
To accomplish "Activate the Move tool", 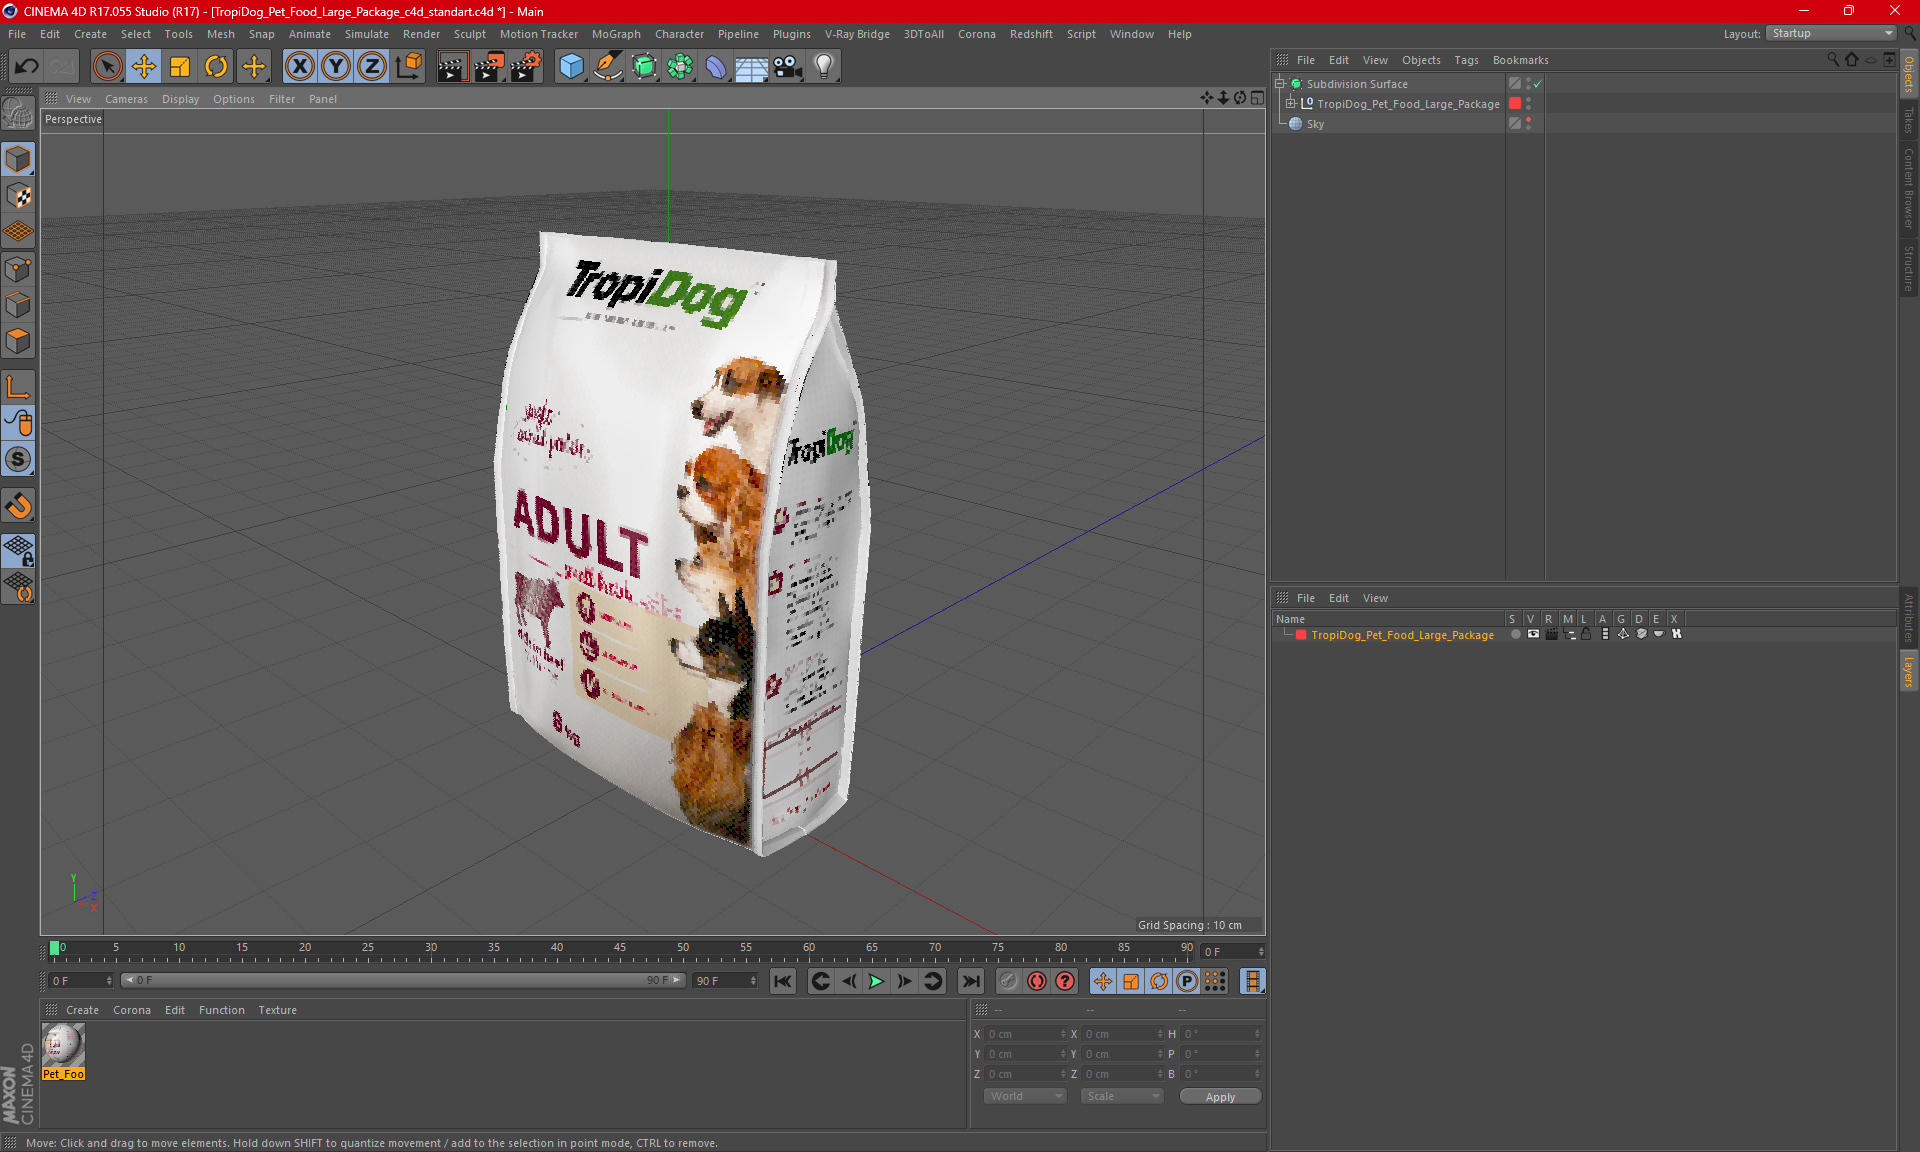I will pos(144,67).
